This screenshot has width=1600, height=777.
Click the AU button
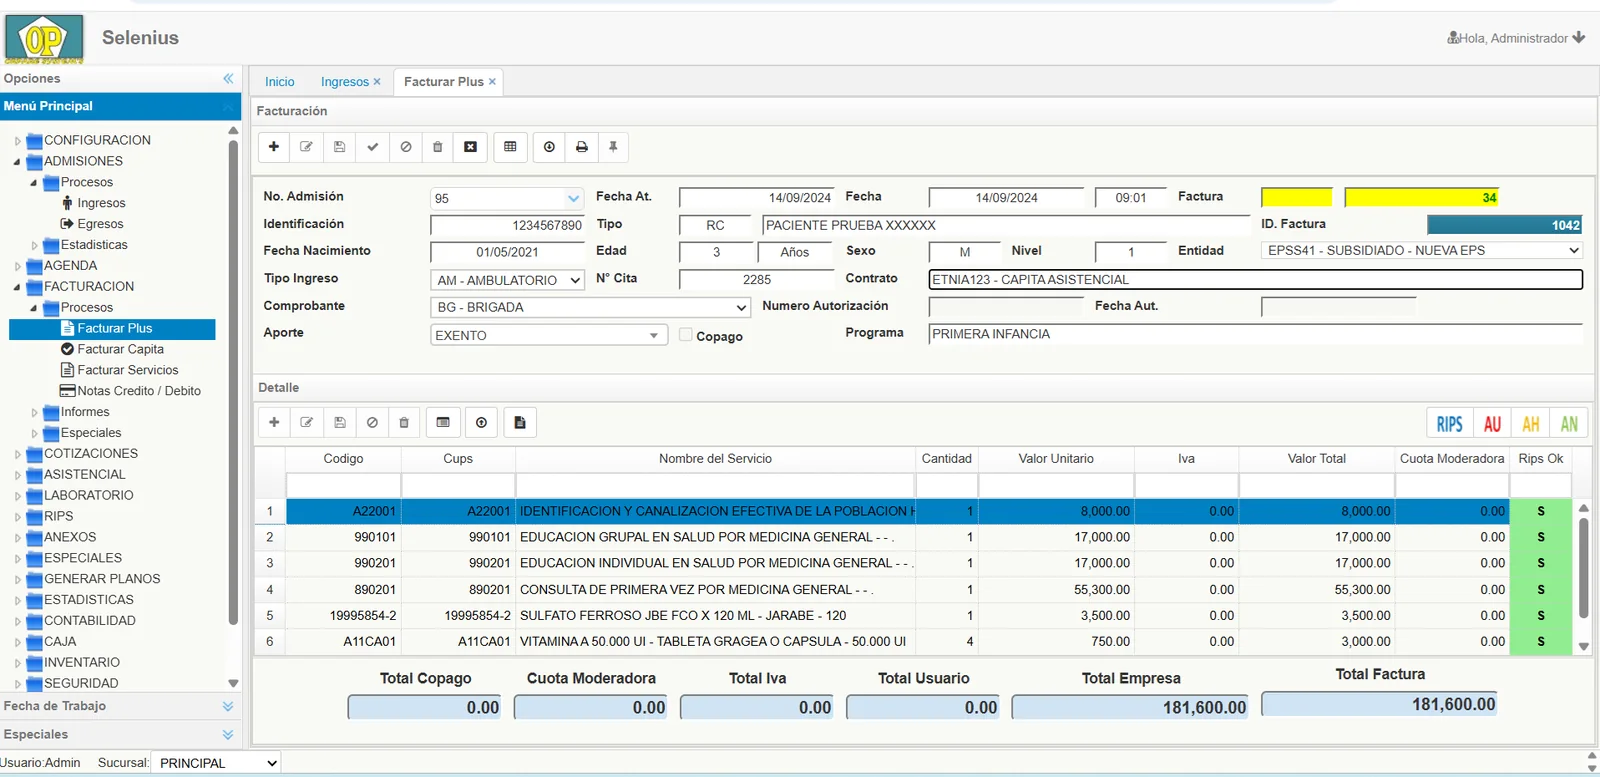[1492, 424]
